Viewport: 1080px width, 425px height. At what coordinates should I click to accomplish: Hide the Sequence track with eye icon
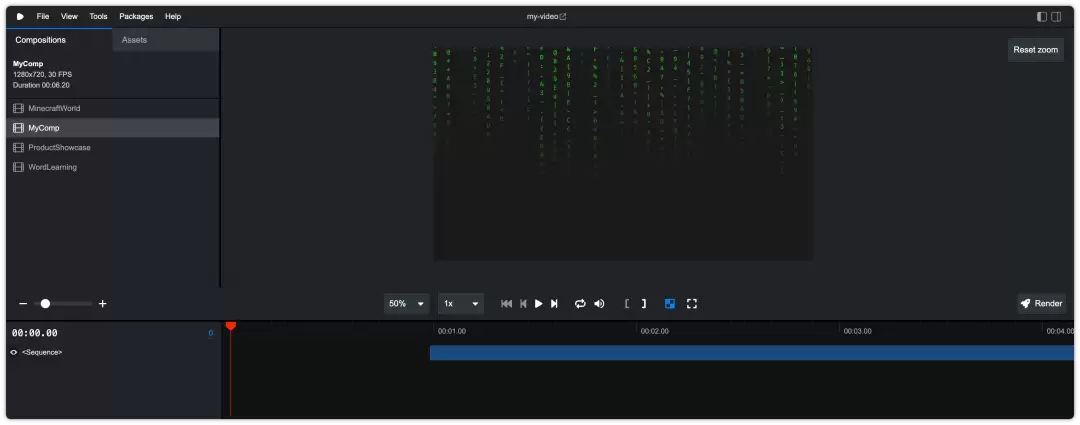(14, 353)
